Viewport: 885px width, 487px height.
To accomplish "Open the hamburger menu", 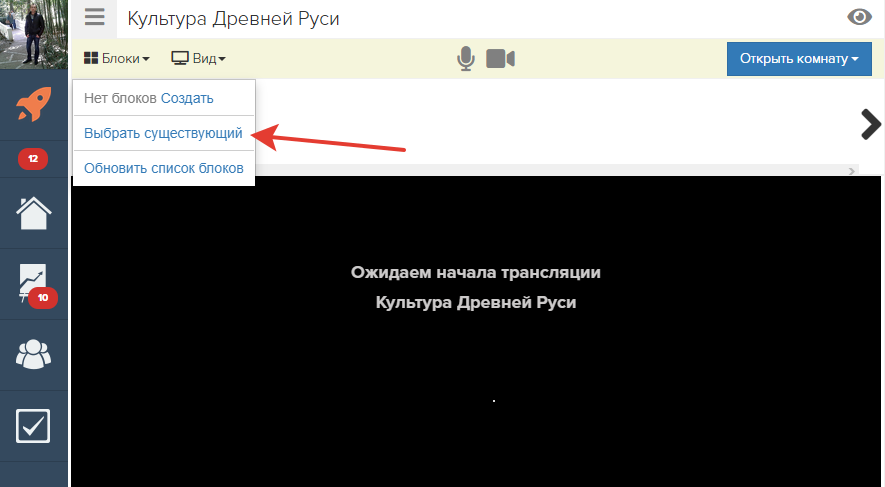I will click(94, 17).
